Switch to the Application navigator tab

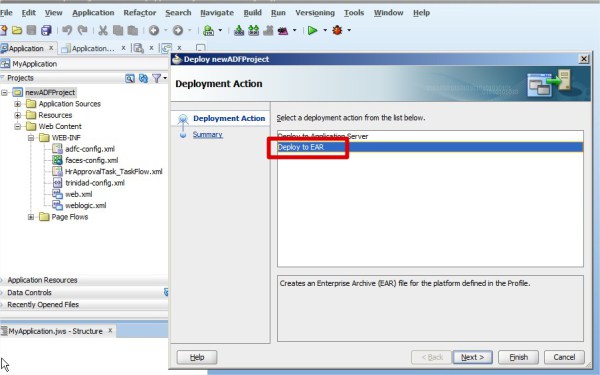pyautogui.click(x=26, y=48)
